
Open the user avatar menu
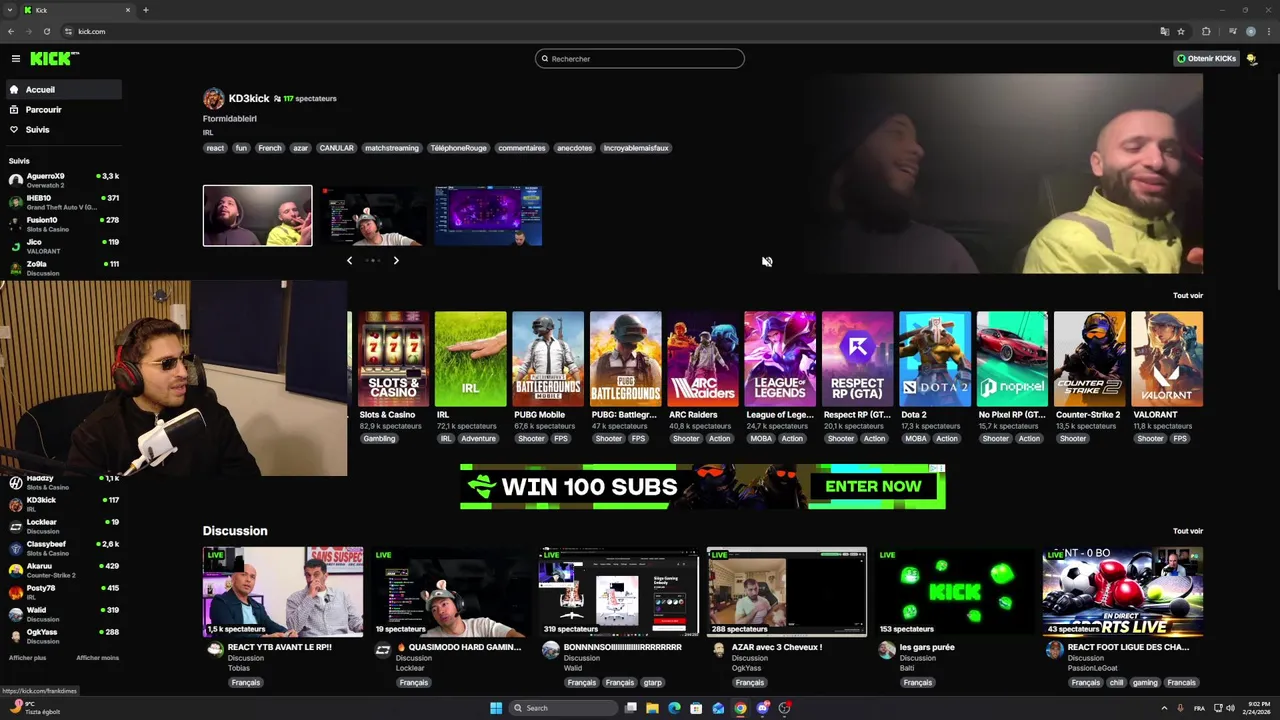click(1252, 59)
